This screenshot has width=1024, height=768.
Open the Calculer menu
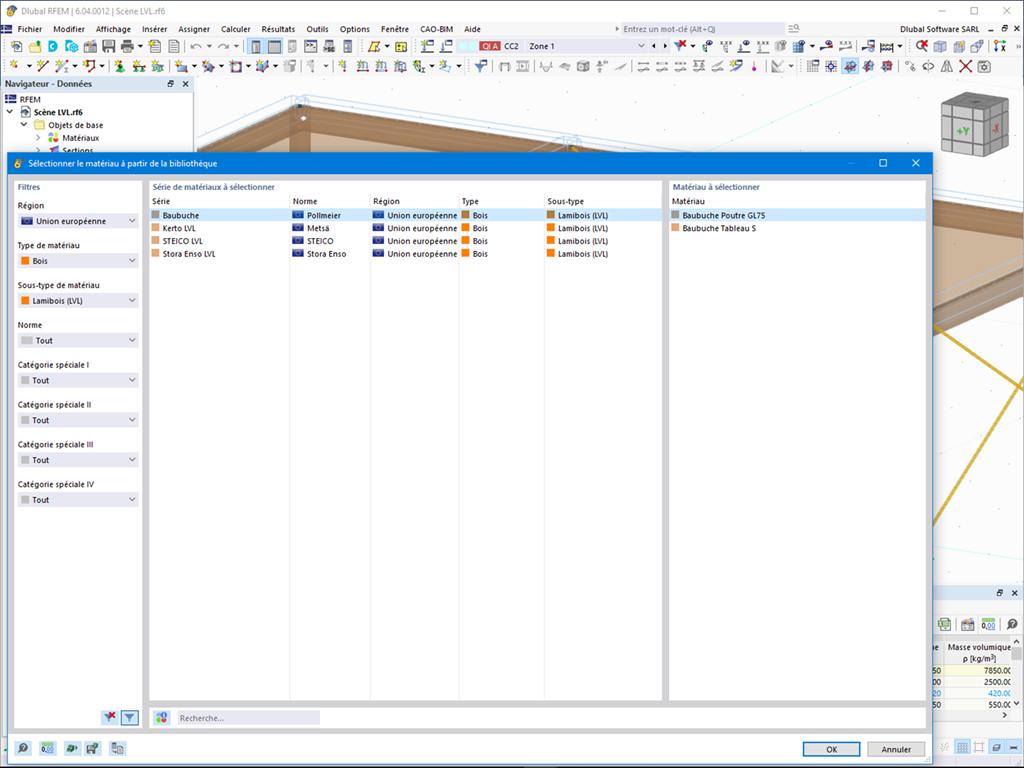(x=236, y=29)
